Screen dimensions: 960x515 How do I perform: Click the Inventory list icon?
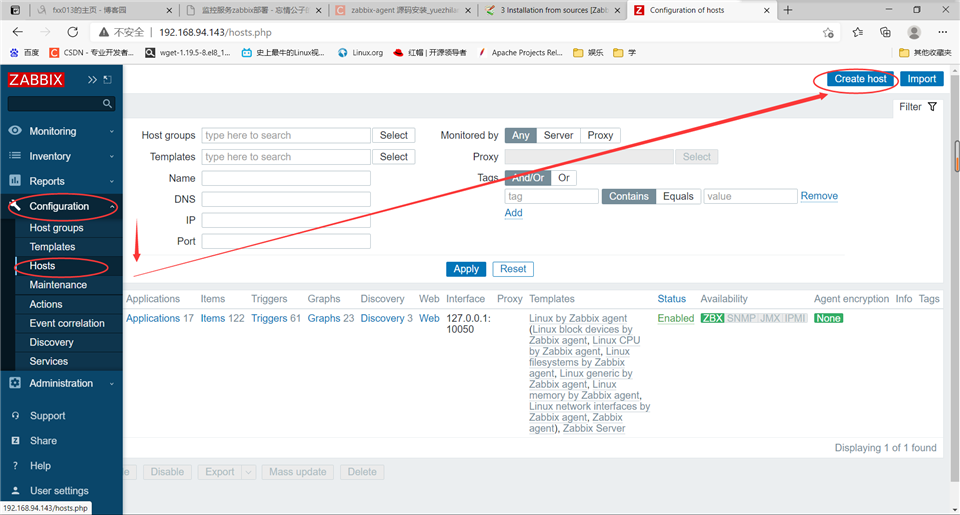click(15, 156)
